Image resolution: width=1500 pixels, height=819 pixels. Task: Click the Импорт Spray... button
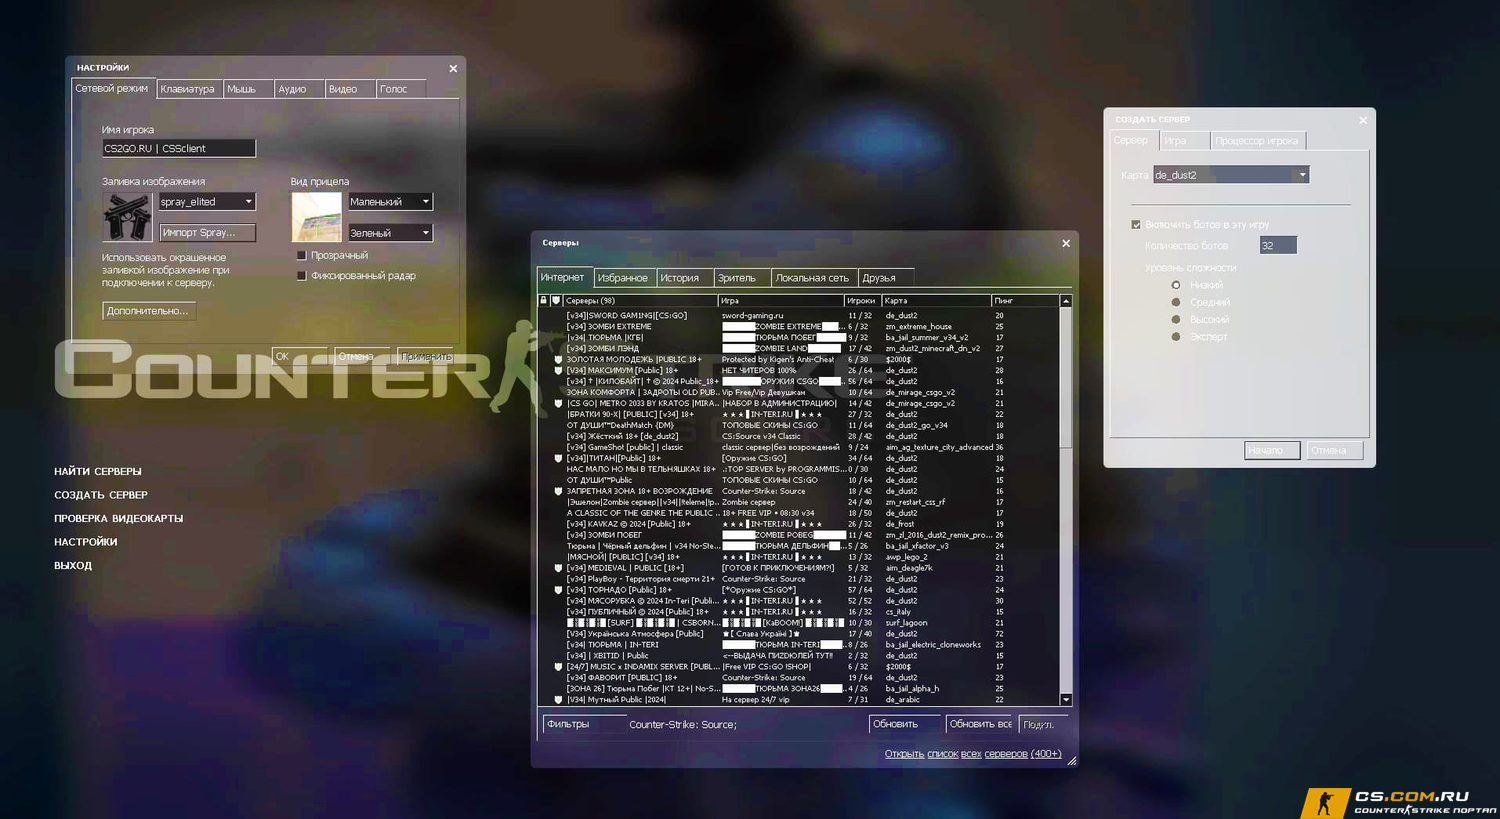point(207,232)
